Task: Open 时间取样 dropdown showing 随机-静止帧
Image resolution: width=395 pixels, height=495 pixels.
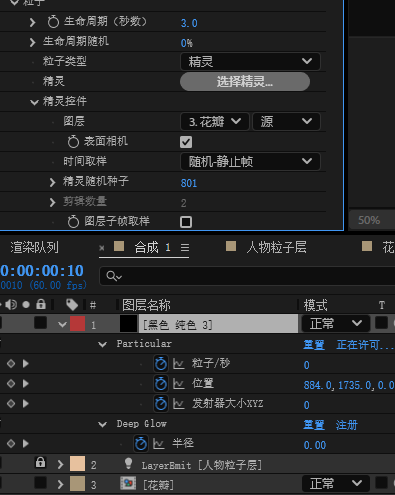Action: 250,162
